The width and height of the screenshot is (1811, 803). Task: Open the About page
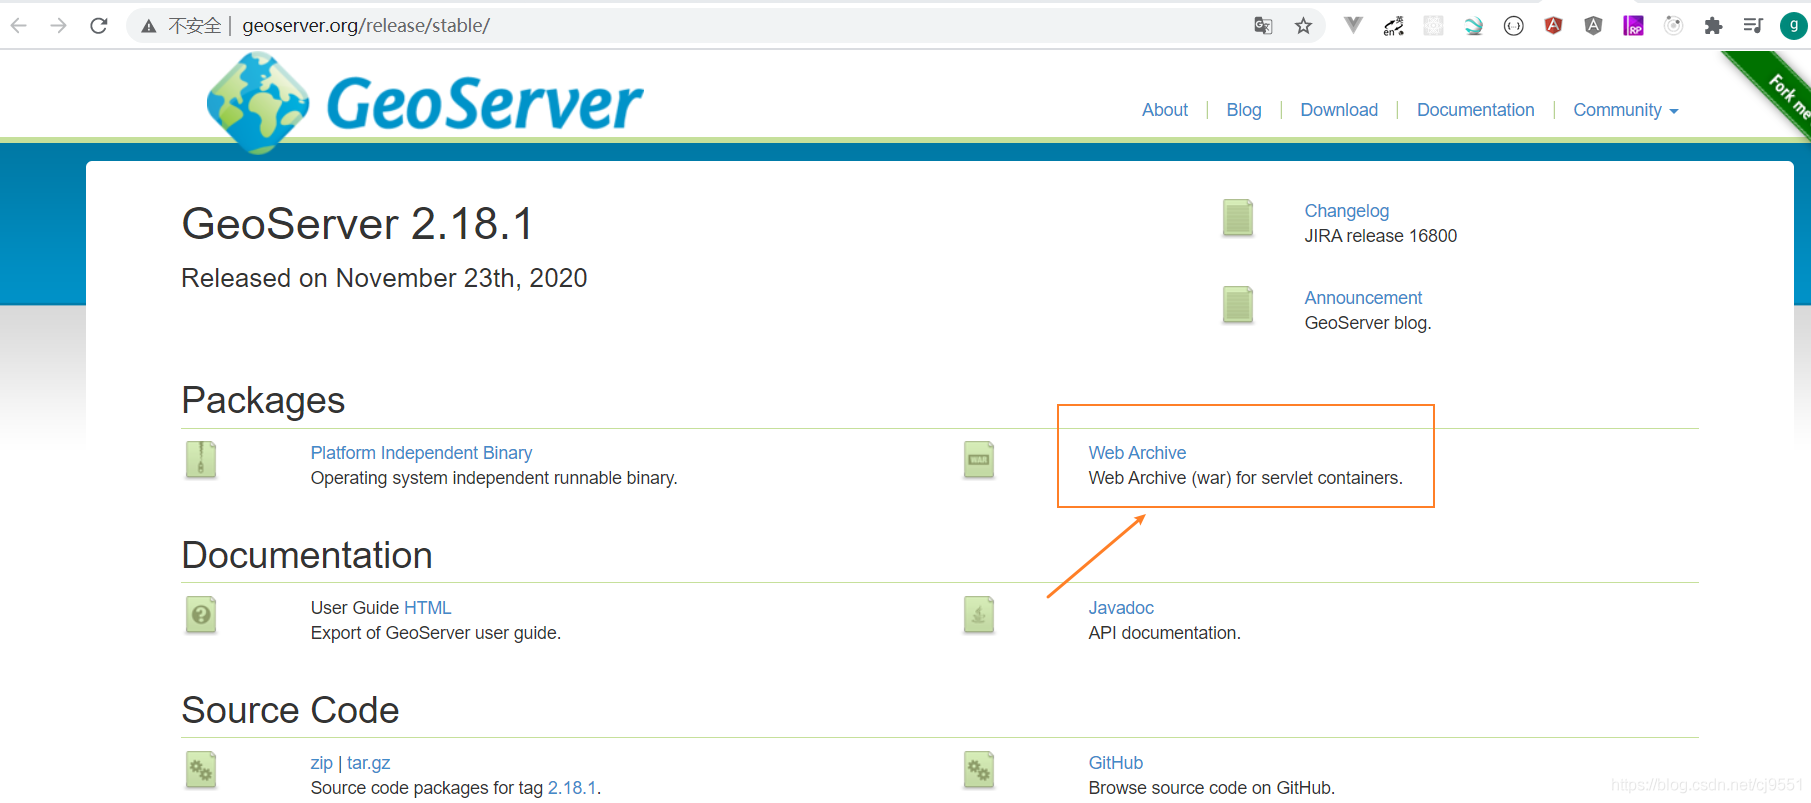[x=1165, y=110]
